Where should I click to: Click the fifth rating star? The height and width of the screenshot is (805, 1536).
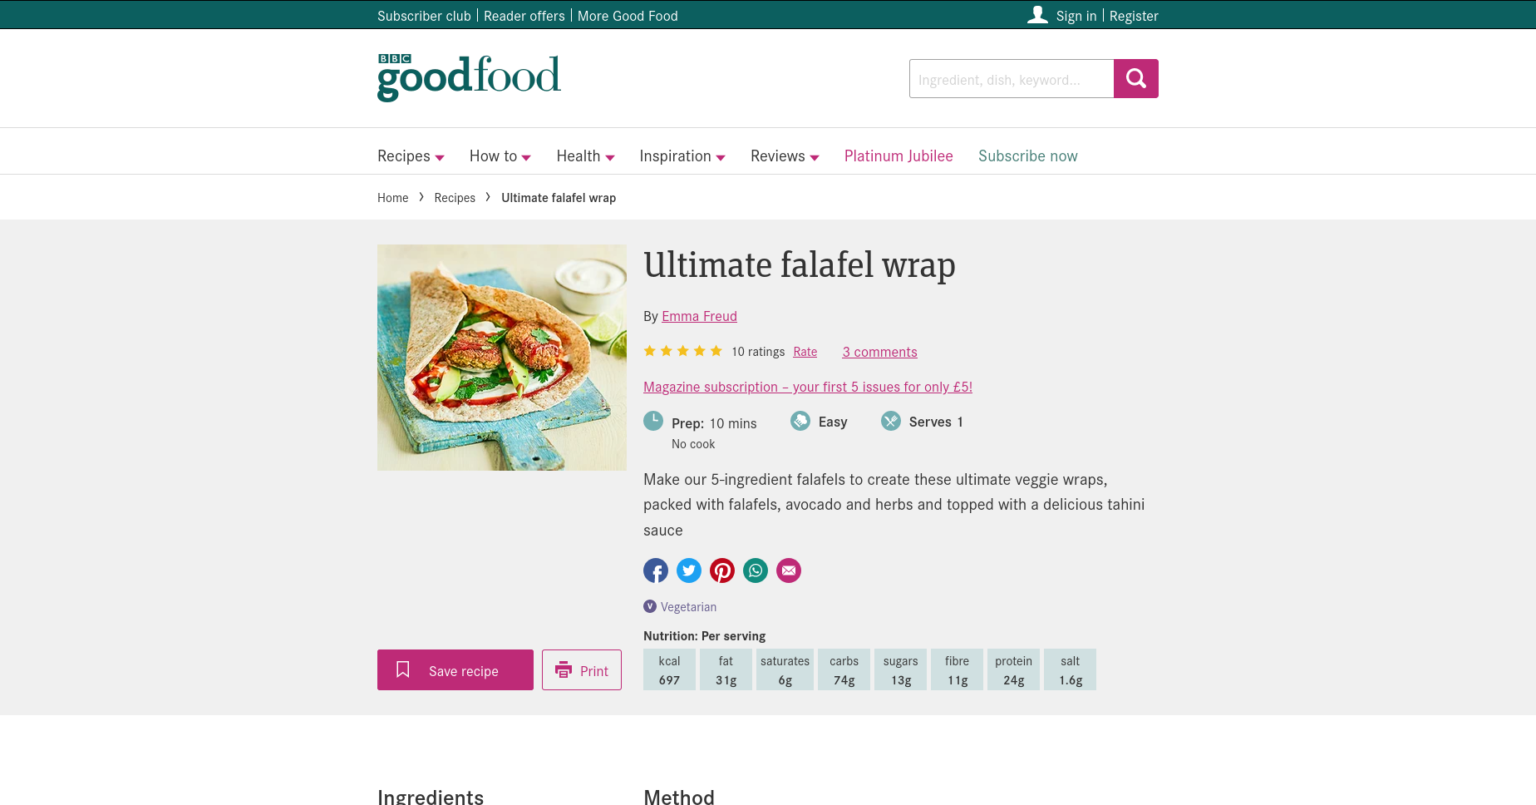coord(715,350)
